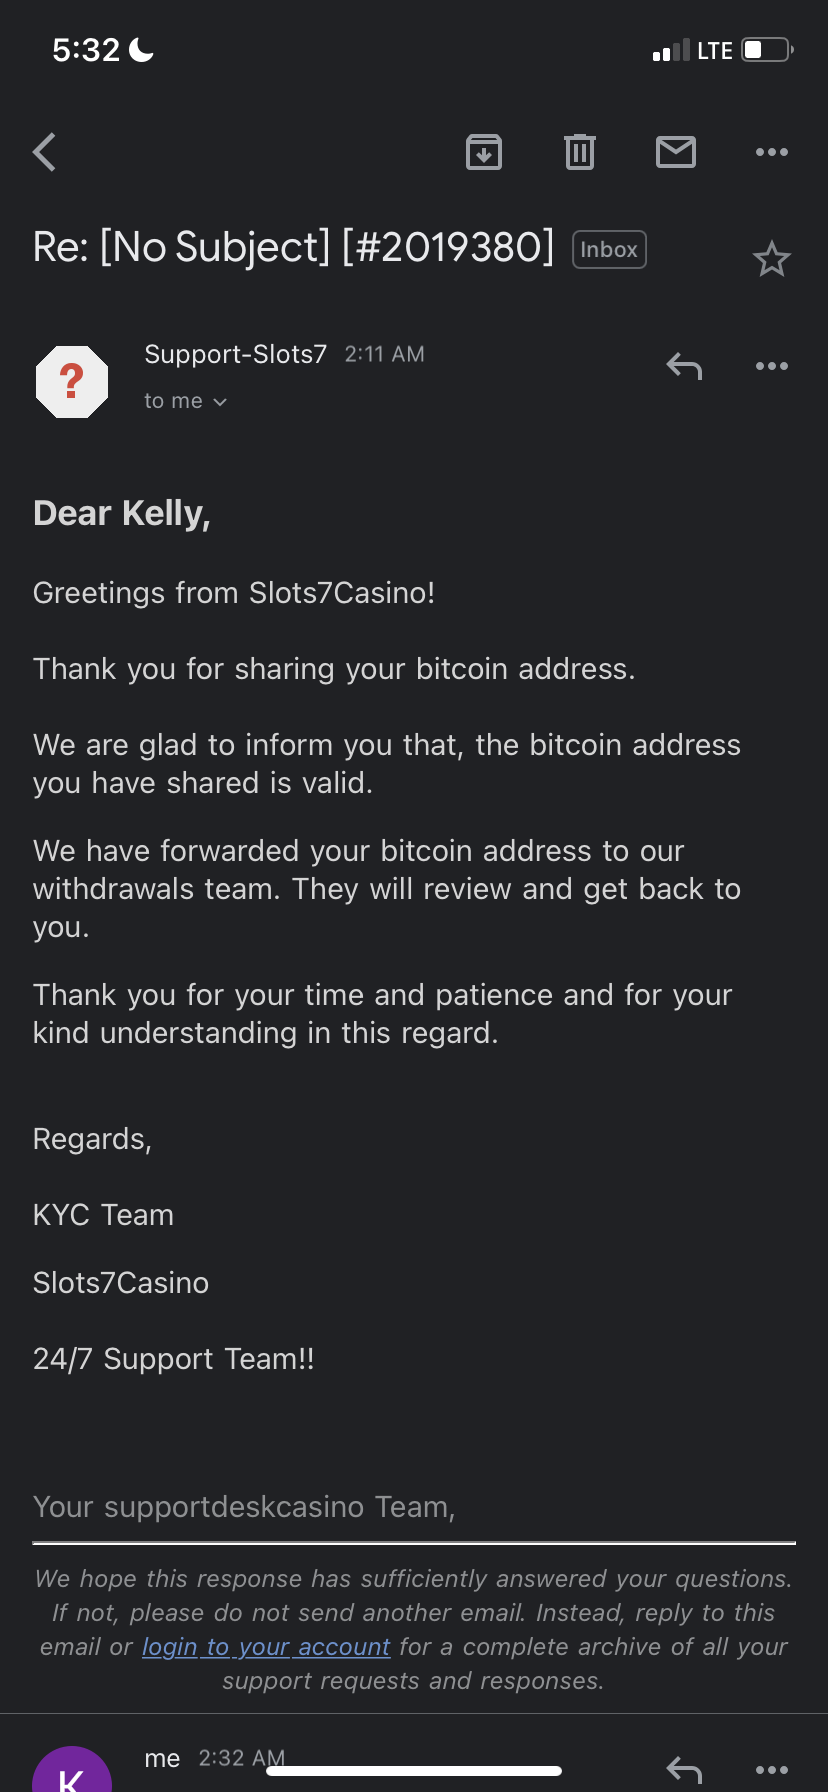
Task: Open top-right more options menu
Action: click(x=772, y=152)
